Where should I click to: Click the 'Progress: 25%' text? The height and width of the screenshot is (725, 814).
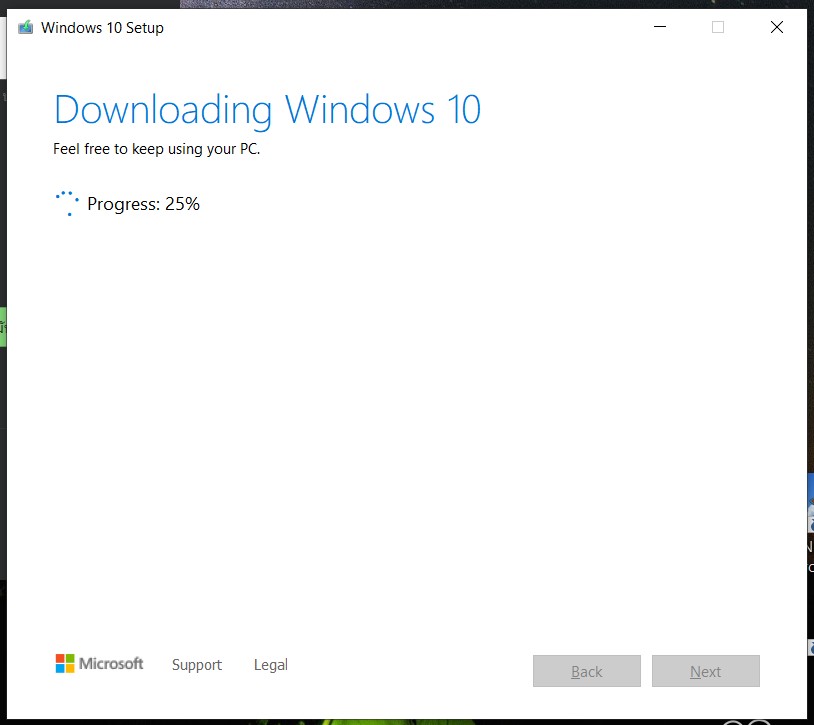click(x=143, y=204)
